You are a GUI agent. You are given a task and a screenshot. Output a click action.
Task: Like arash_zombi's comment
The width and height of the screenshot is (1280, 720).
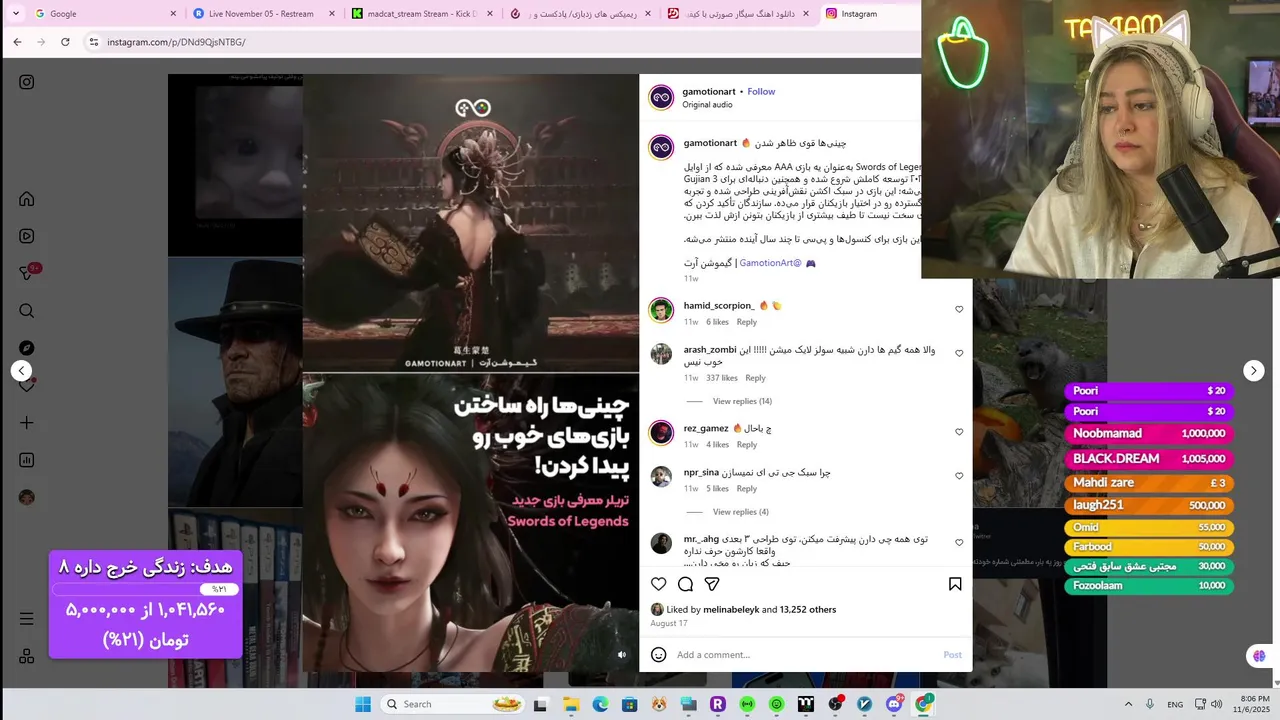point(959,354)
